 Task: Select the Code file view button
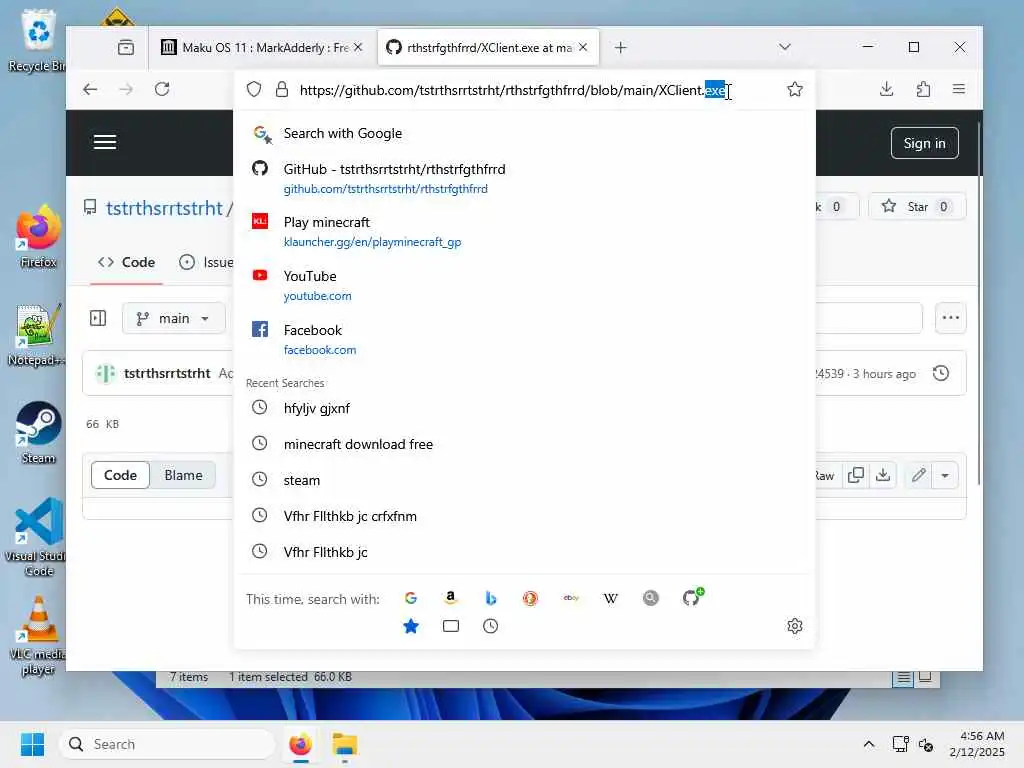pos(120,475)
